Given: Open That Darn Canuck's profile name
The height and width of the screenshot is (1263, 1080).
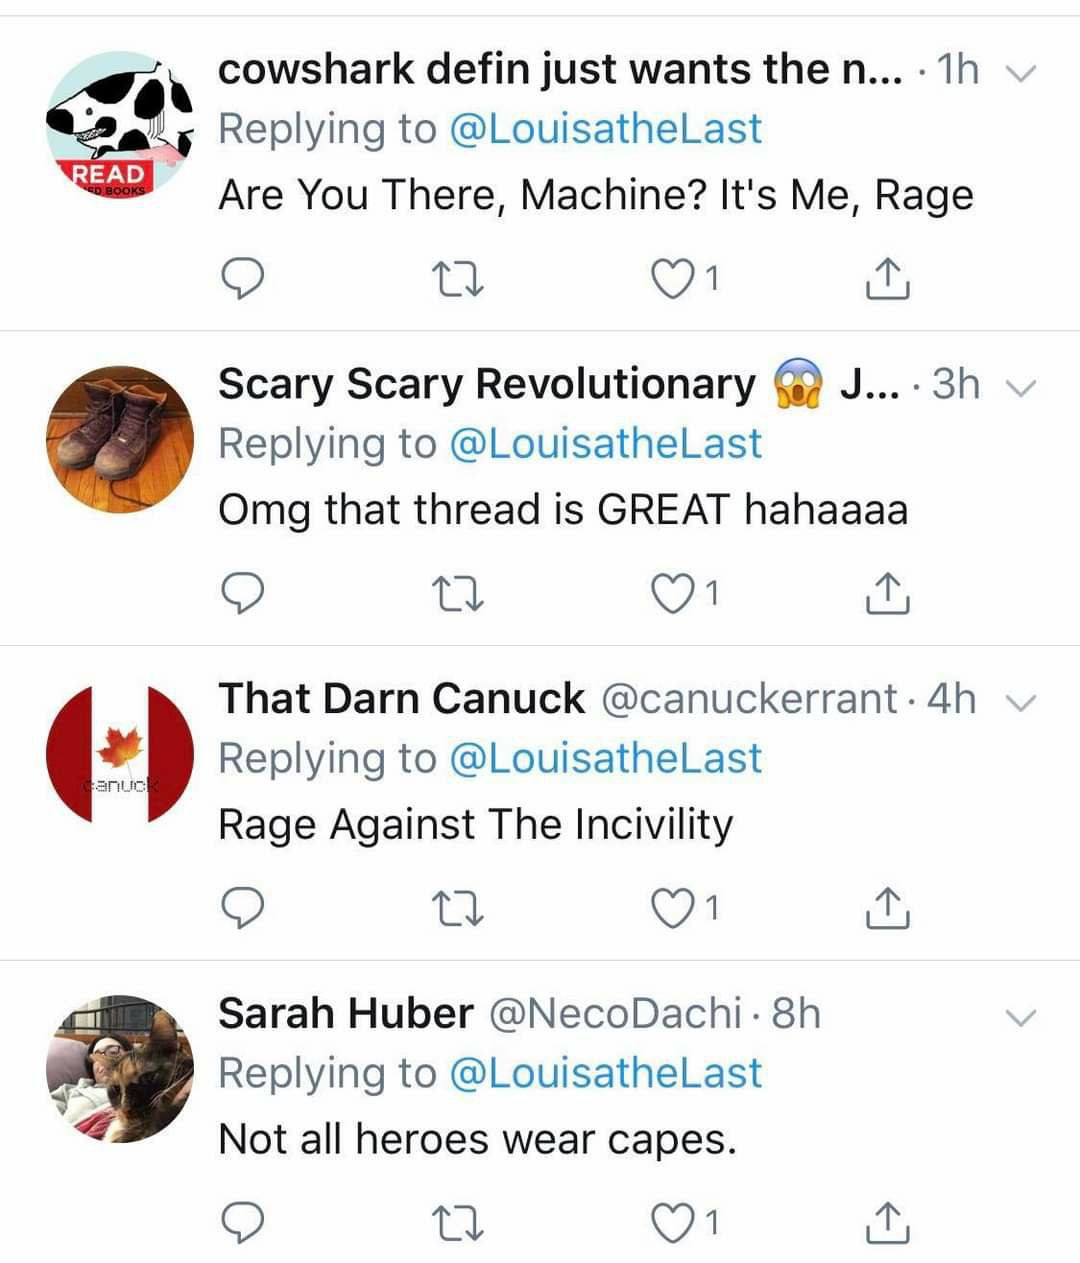Looking at the screenshot, I should (x=401, y=698).
